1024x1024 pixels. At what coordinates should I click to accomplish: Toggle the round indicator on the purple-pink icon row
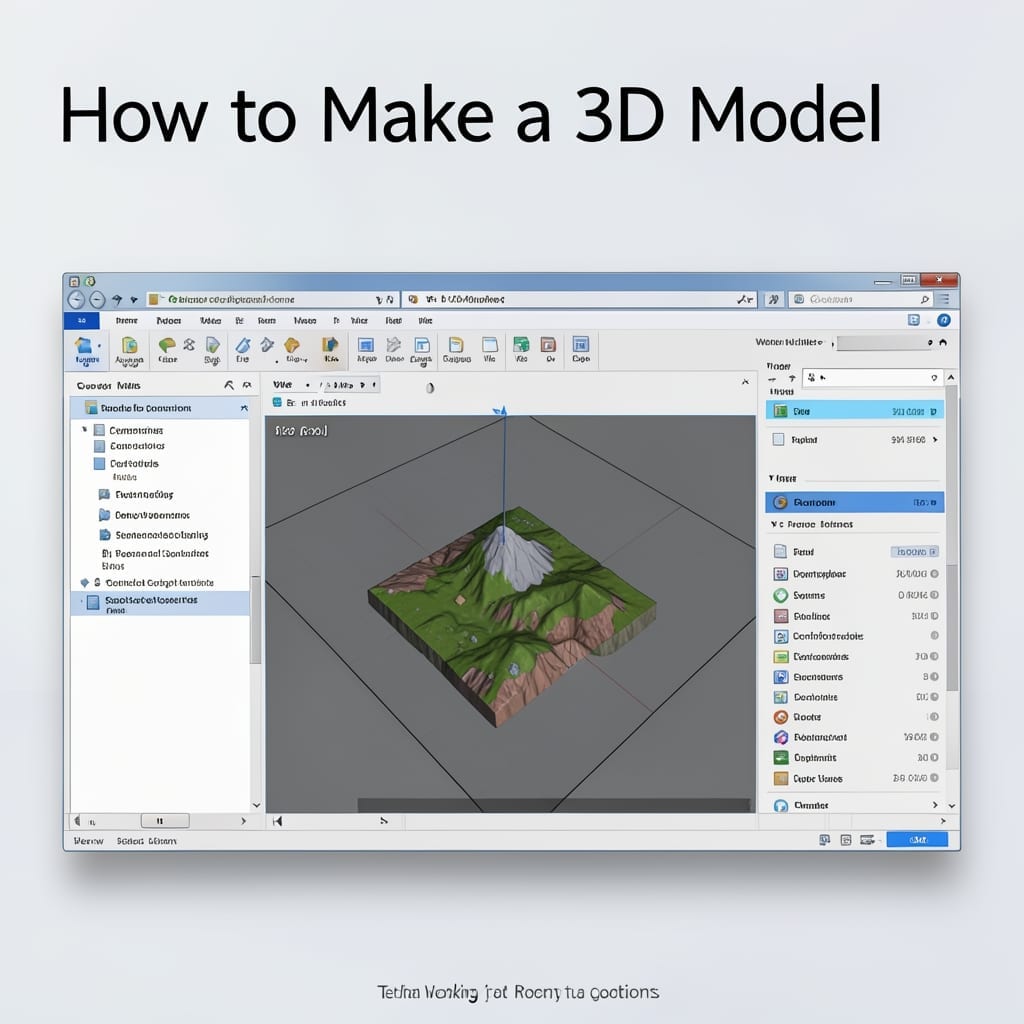point(935,737)
